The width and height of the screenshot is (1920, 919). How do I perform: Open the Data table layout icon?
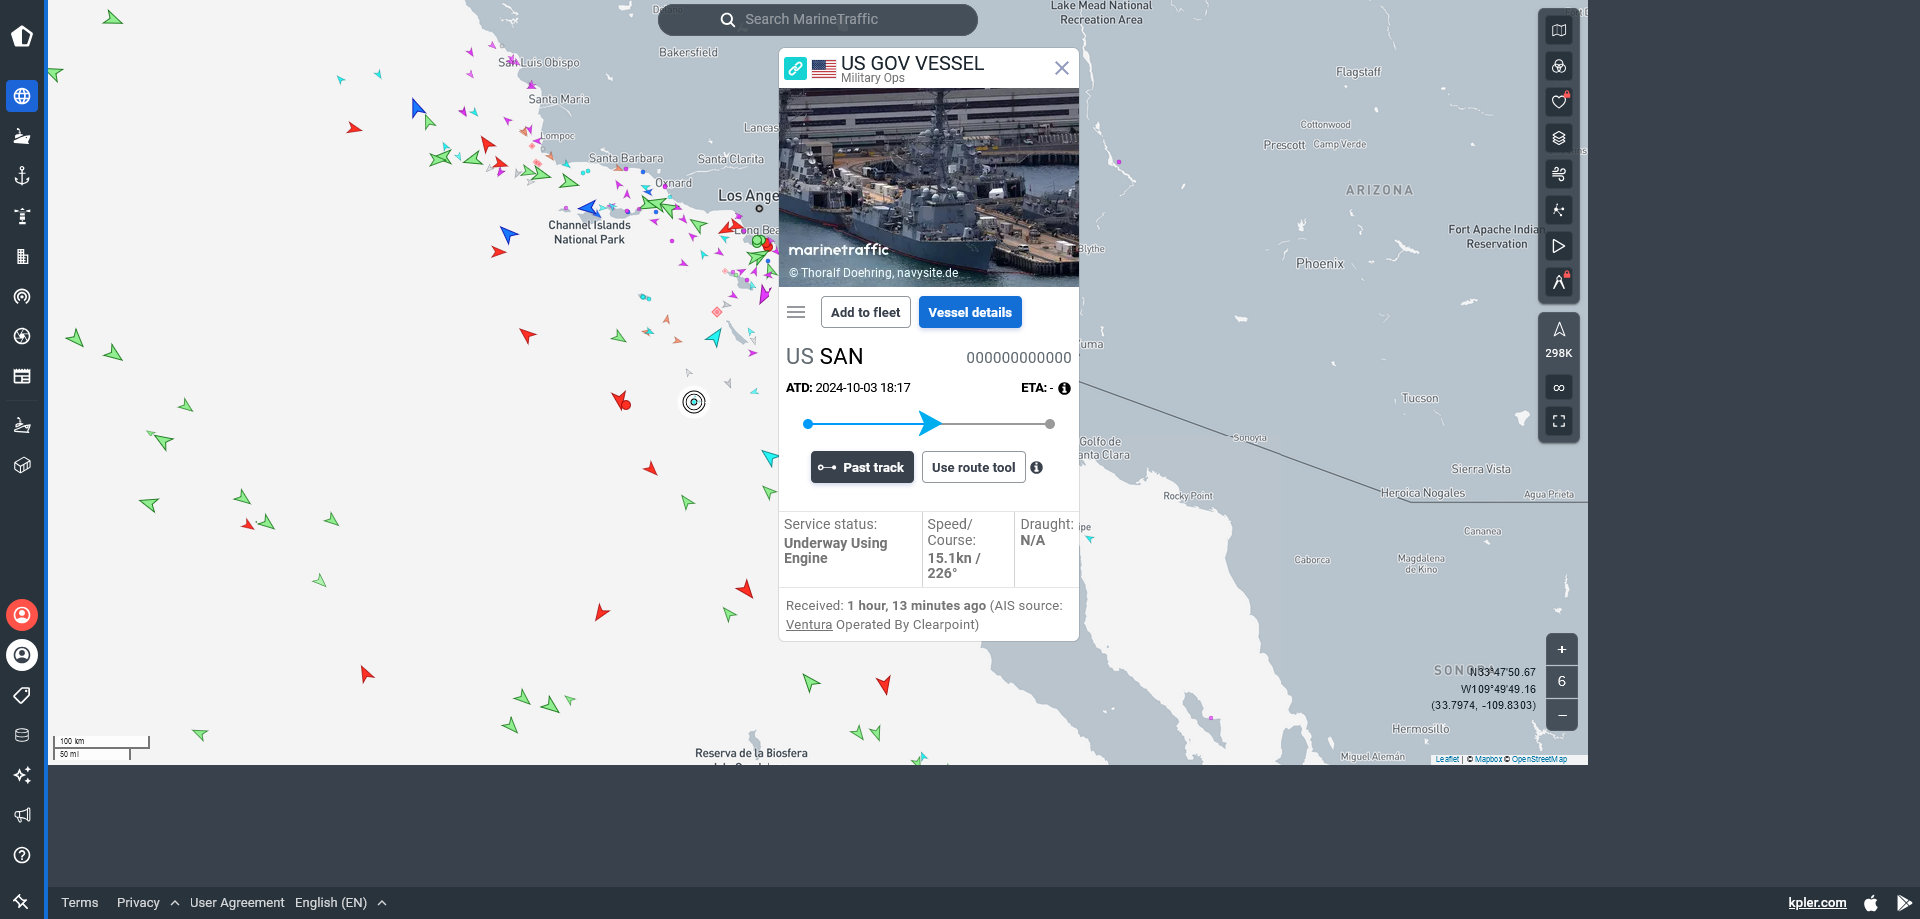(x=22, y=376)
